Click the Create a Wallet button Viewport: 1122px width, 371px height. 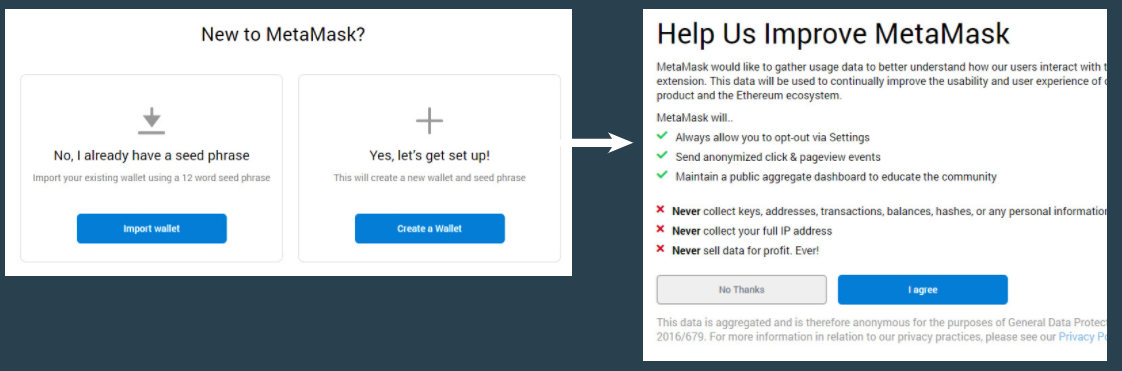click(x=429, y=228)
